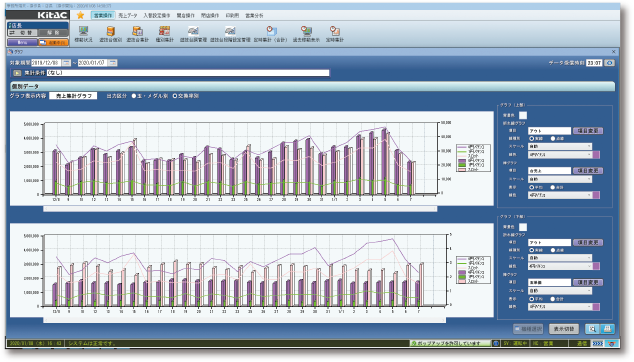Open the 売上データ menu tab
Image resolution: width=634 pixels, height=362 pixels.
point(128,15)
